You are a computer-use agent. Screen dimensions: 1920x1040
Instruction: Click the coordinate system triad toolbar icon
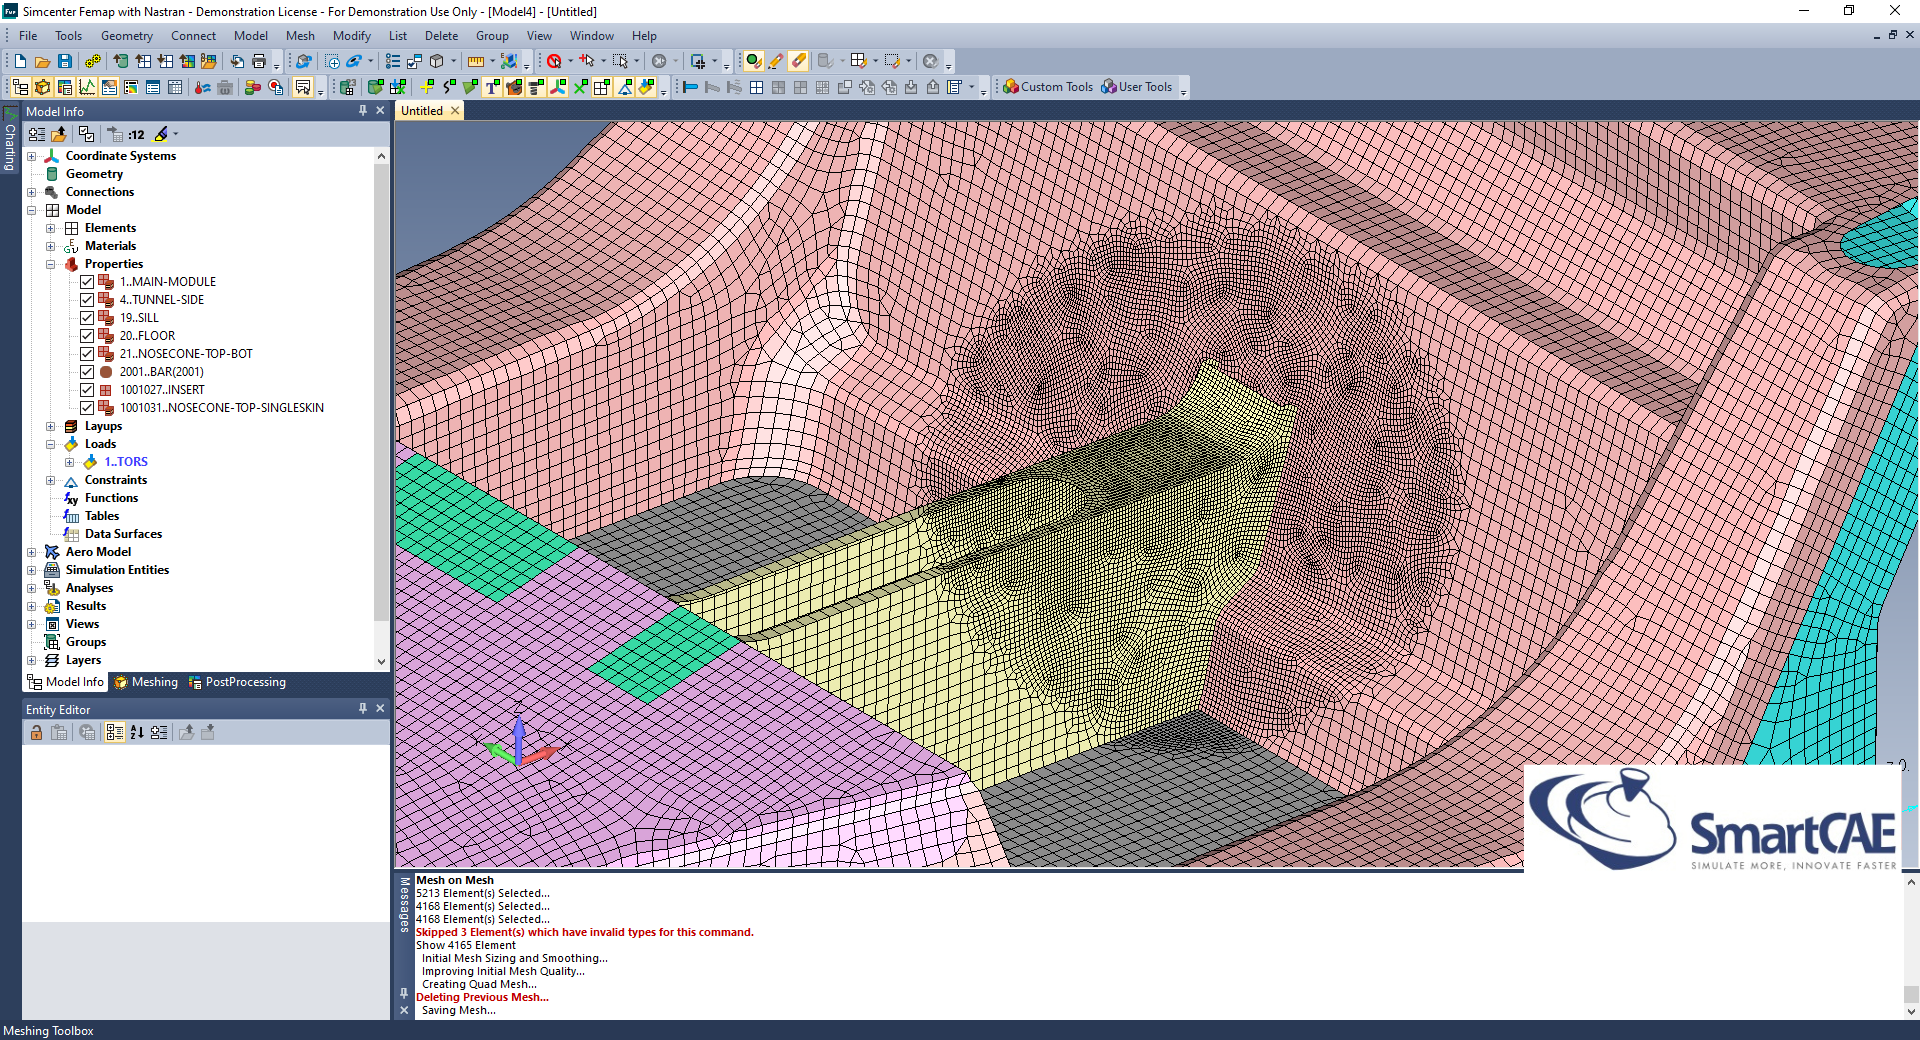tap(558, 87)
